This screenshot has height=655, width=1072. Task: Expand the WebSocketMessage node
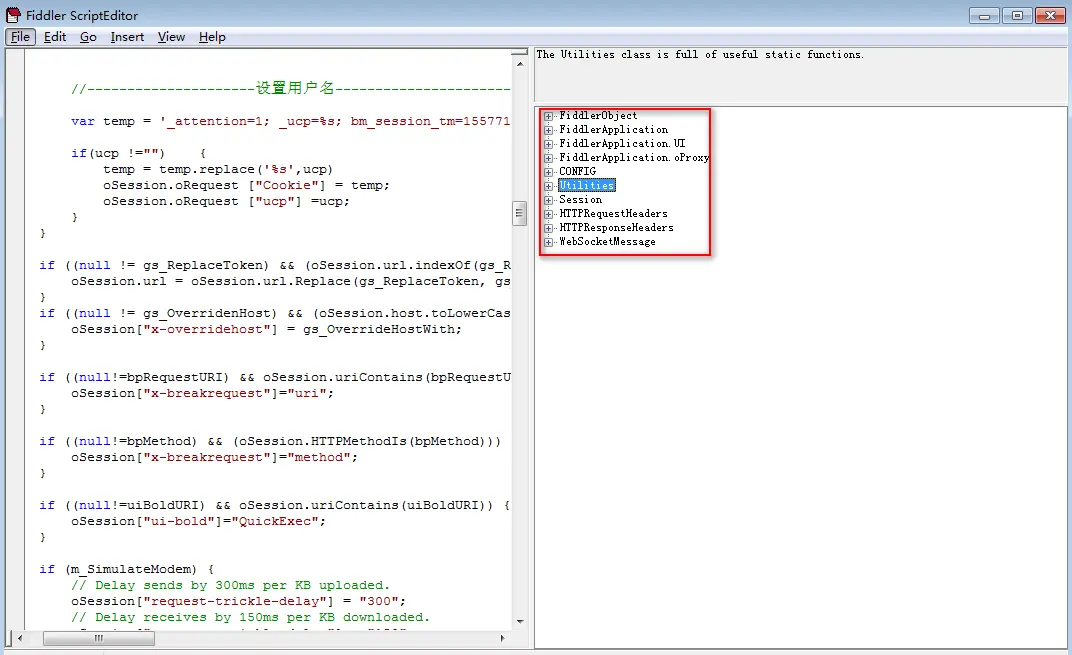coord(548,242)
